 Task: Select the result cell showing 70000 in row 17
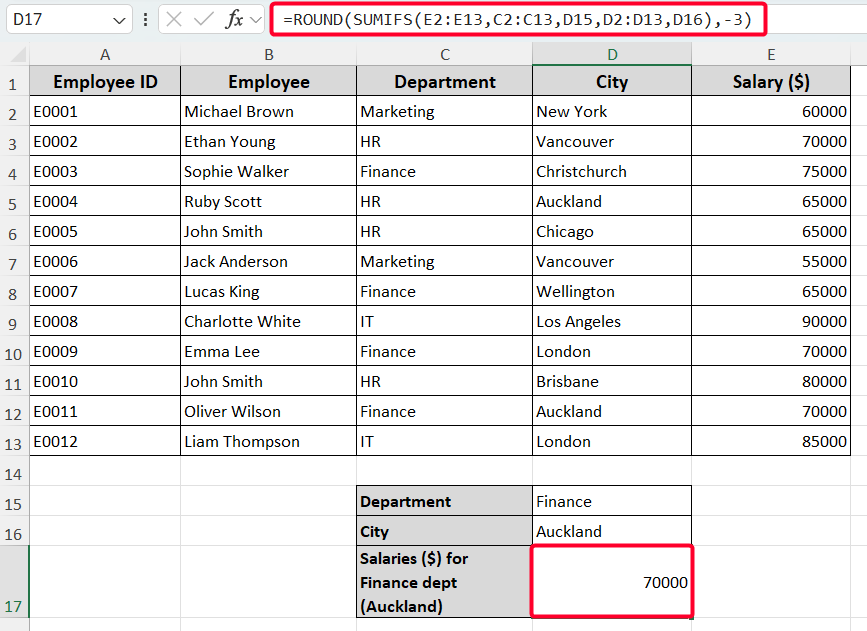pos(611,582)
